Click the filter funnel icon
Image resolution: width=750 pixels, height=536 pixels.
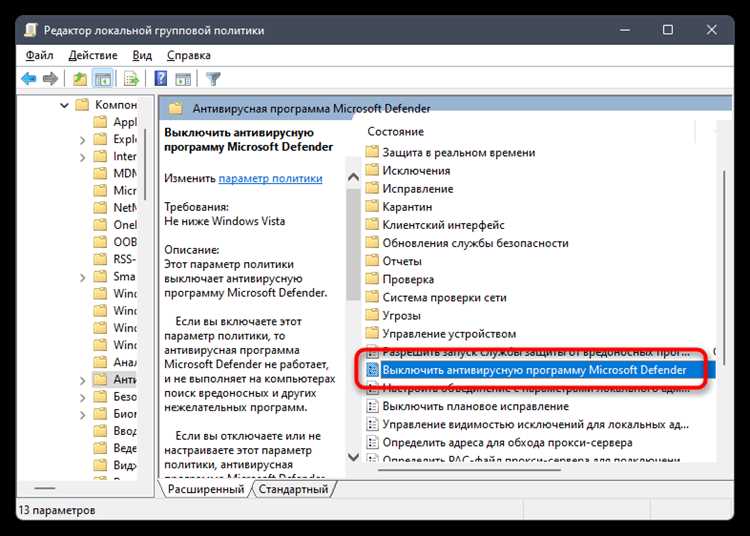[213, 78]
